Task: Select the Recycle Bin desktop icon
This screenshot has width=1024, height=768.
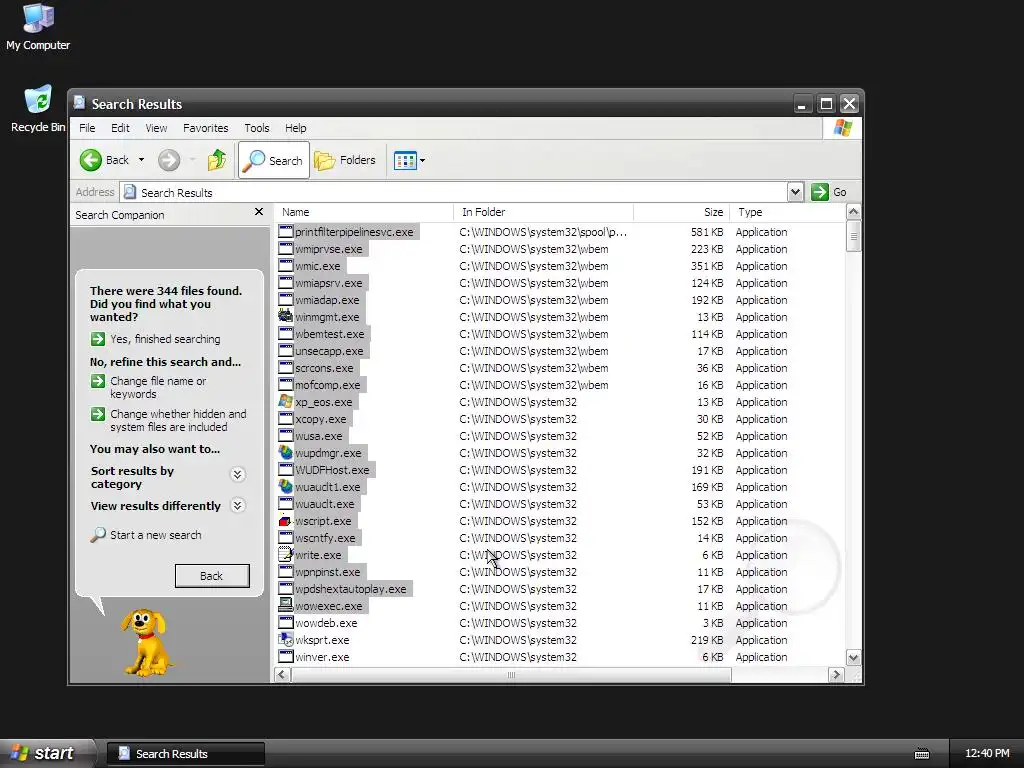Action: [38, 99]
